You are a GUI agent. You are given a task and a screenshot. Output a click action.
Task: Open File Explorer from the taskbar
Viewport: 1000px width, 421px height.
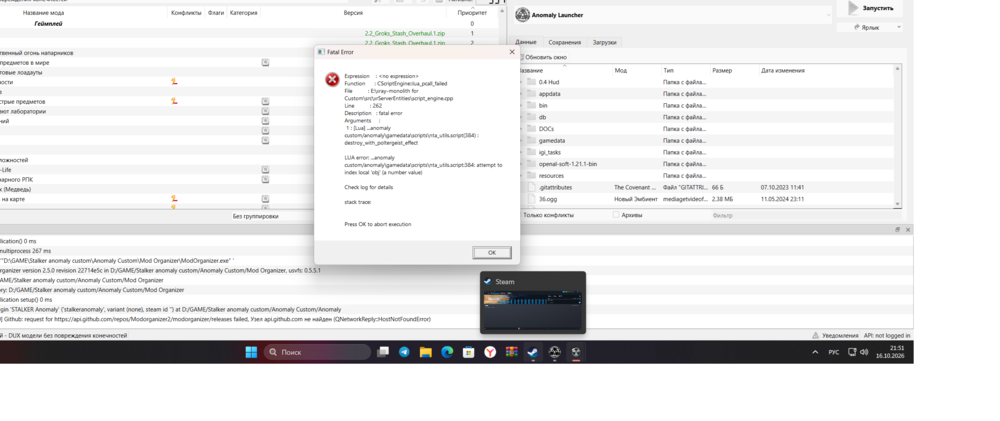tap(425, 352)
